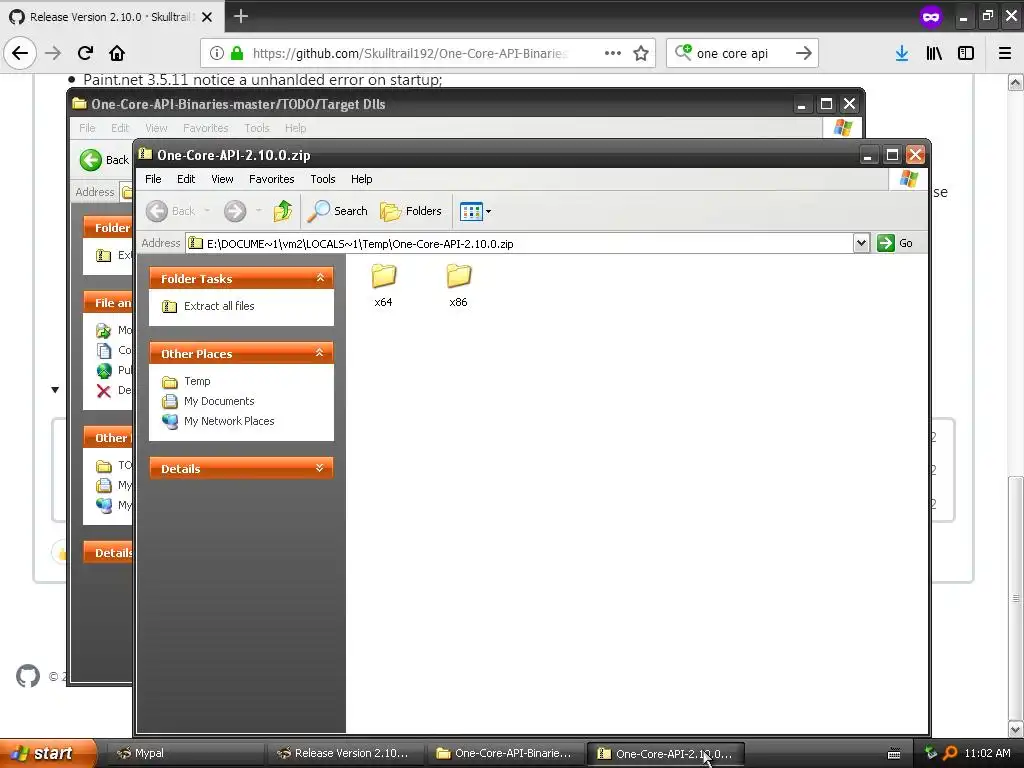Image resolution: width=1024 pixels, height=768 pixels.
Task: Open the Library icon in browser toolbar
Action: [934, 53]
